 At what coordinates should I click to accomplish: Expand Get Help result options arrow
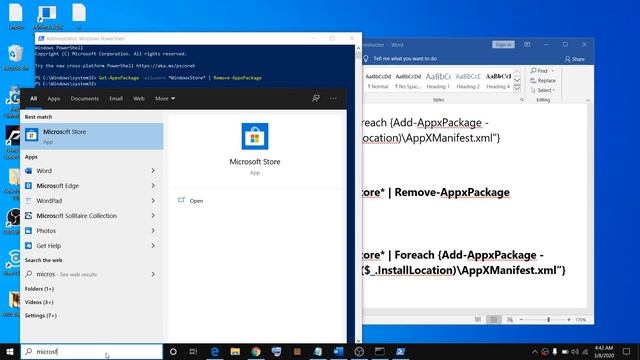point(153,246)
